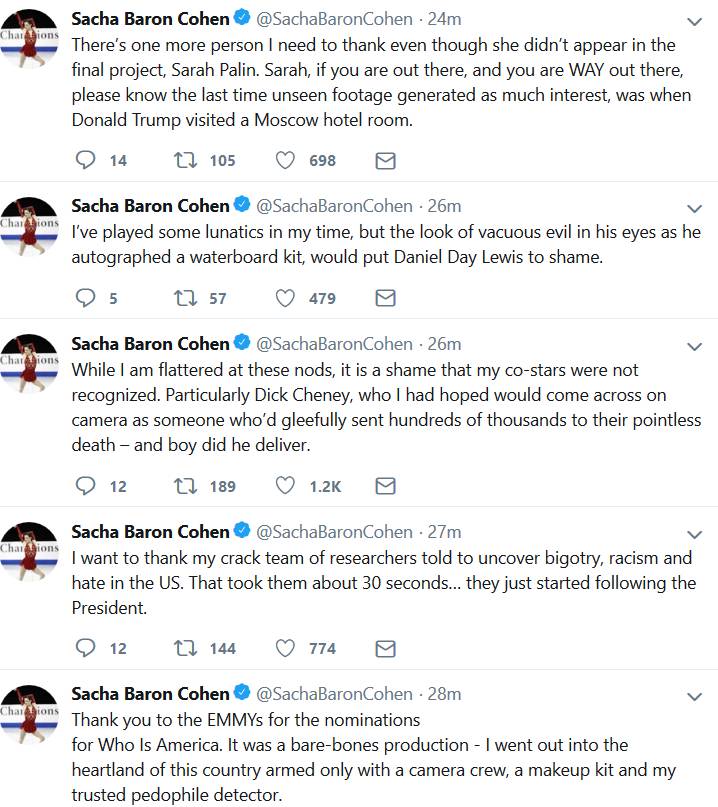Screen dimensions: 718x807
Task: Retweet the Dick Cheney tweet
Action: (186, 486)
